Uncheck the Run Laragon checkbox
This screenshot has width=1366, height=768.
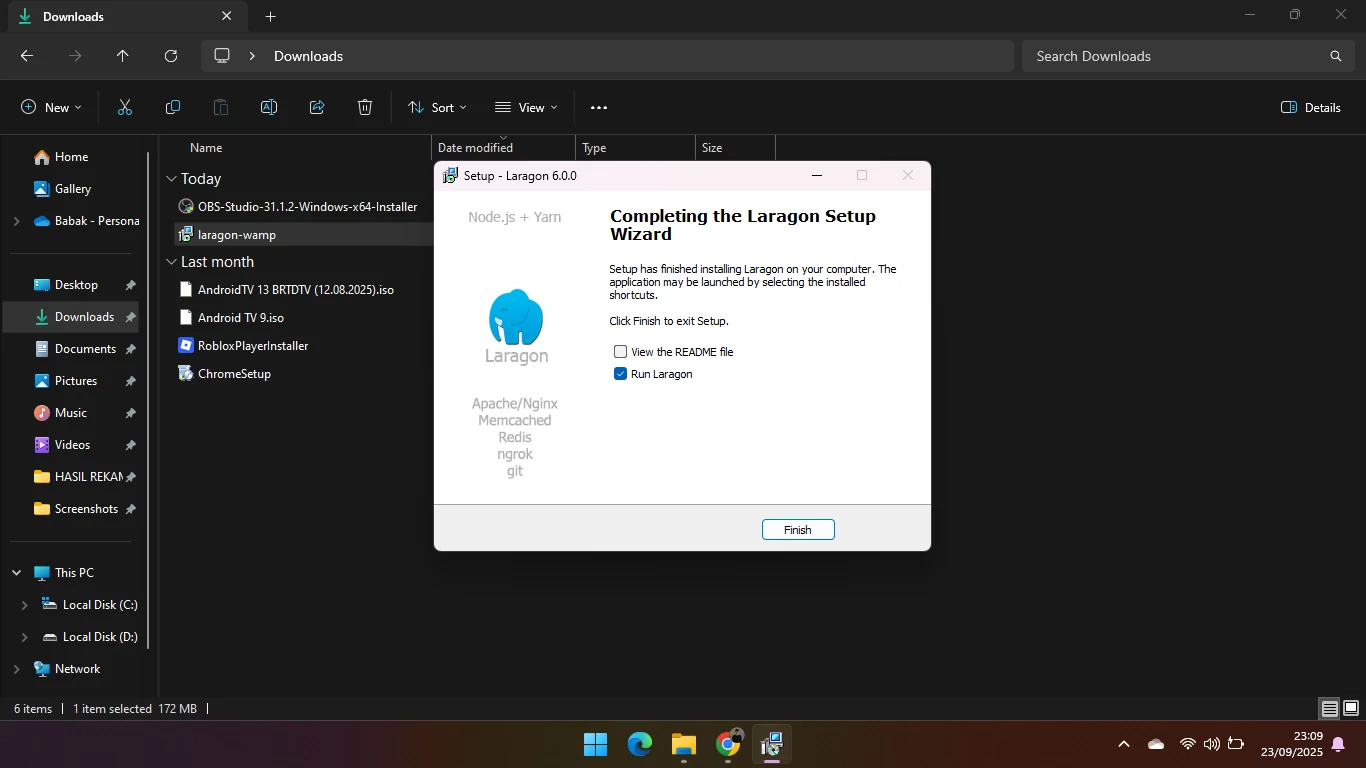621,374
